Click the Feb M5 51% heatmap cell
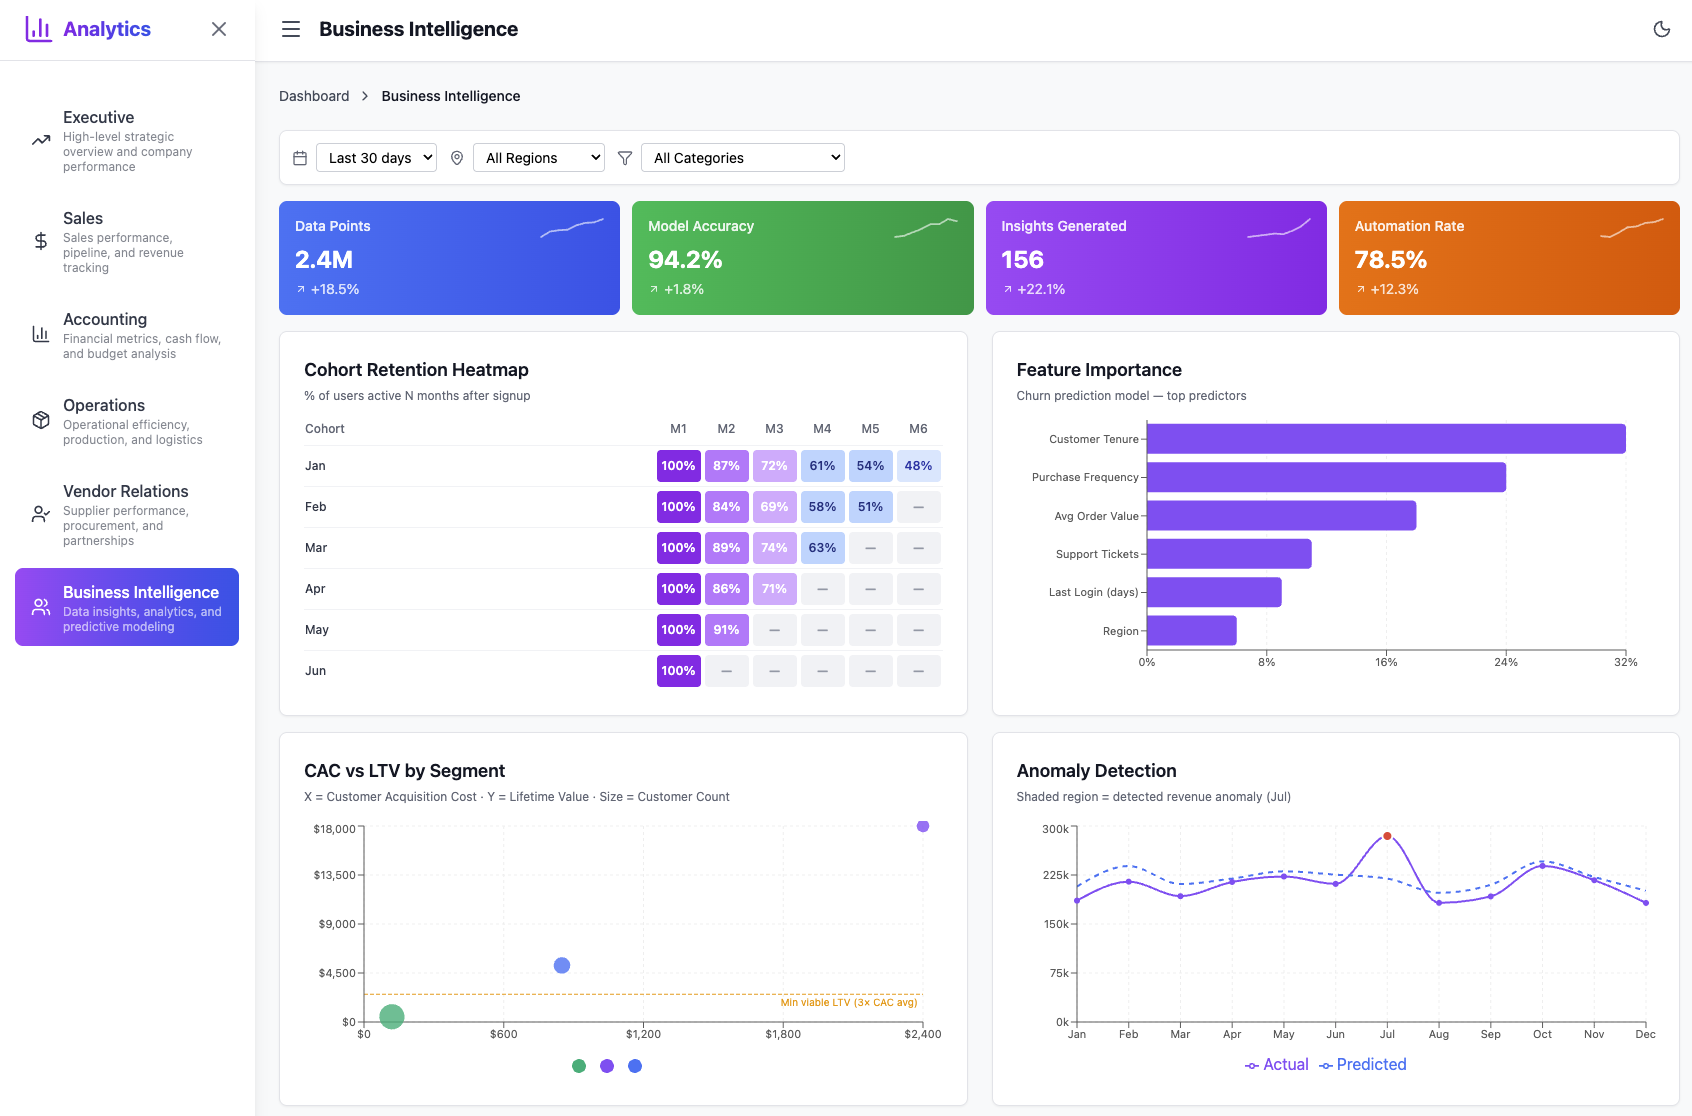The image size is (1692, 1116). pos(870,507)
